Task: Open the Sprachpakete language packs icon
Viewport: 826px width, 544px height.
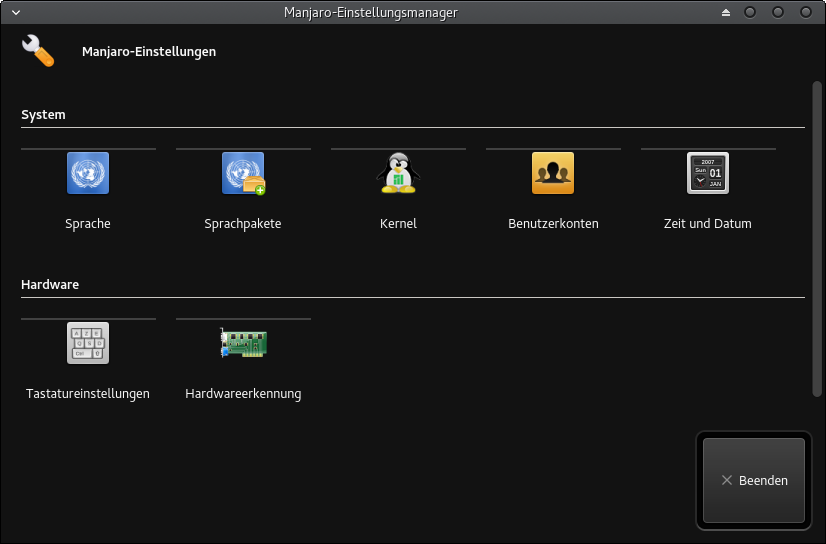Action: [x=243, y=173]
